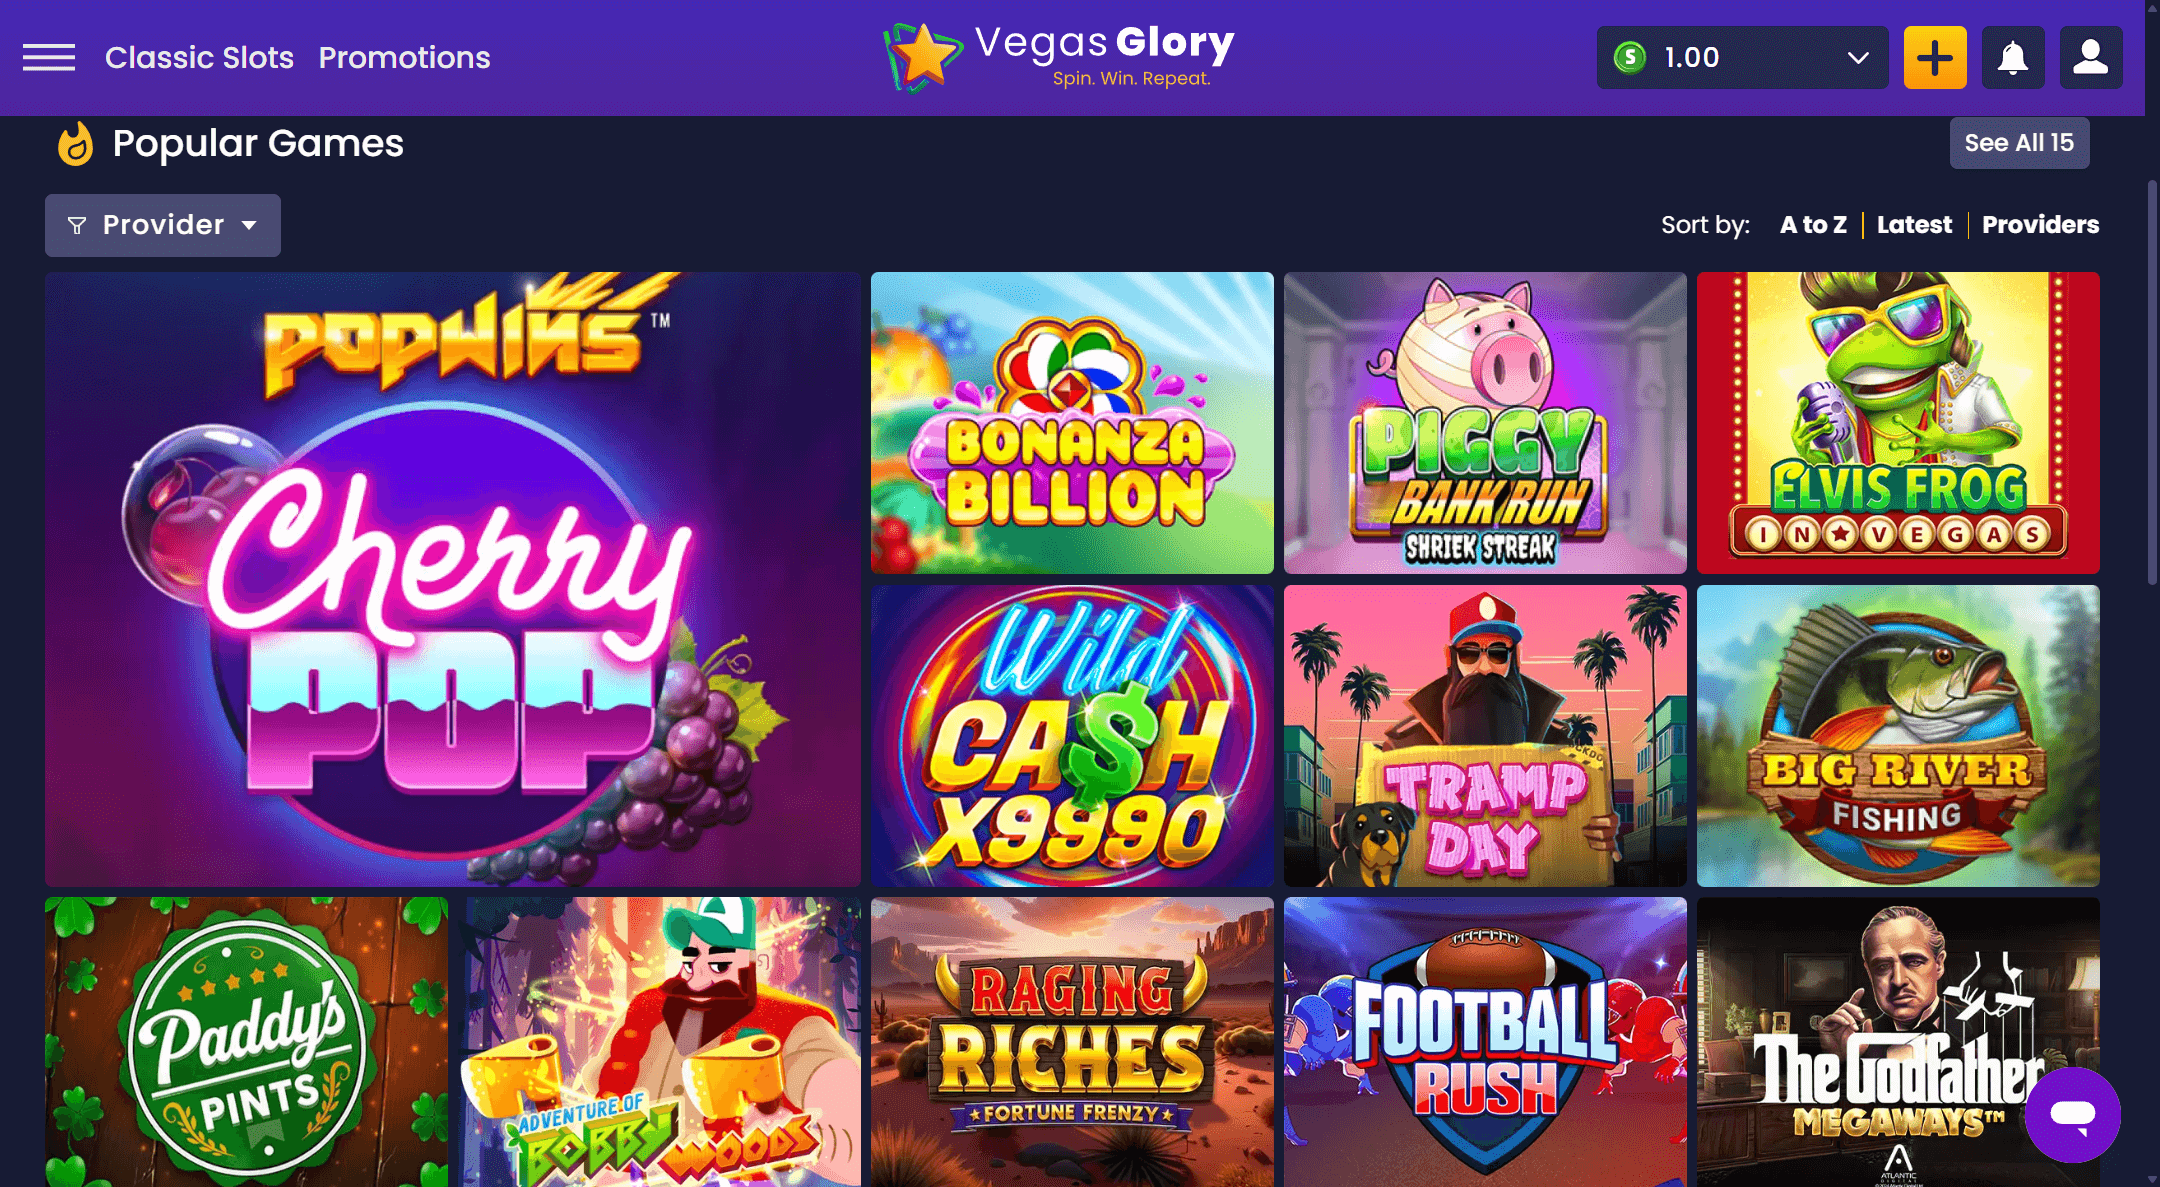Click the yellow plus deposit icon
Image resolution: width=2160 pixels, height=1187 pixels.
point(1935,58)
